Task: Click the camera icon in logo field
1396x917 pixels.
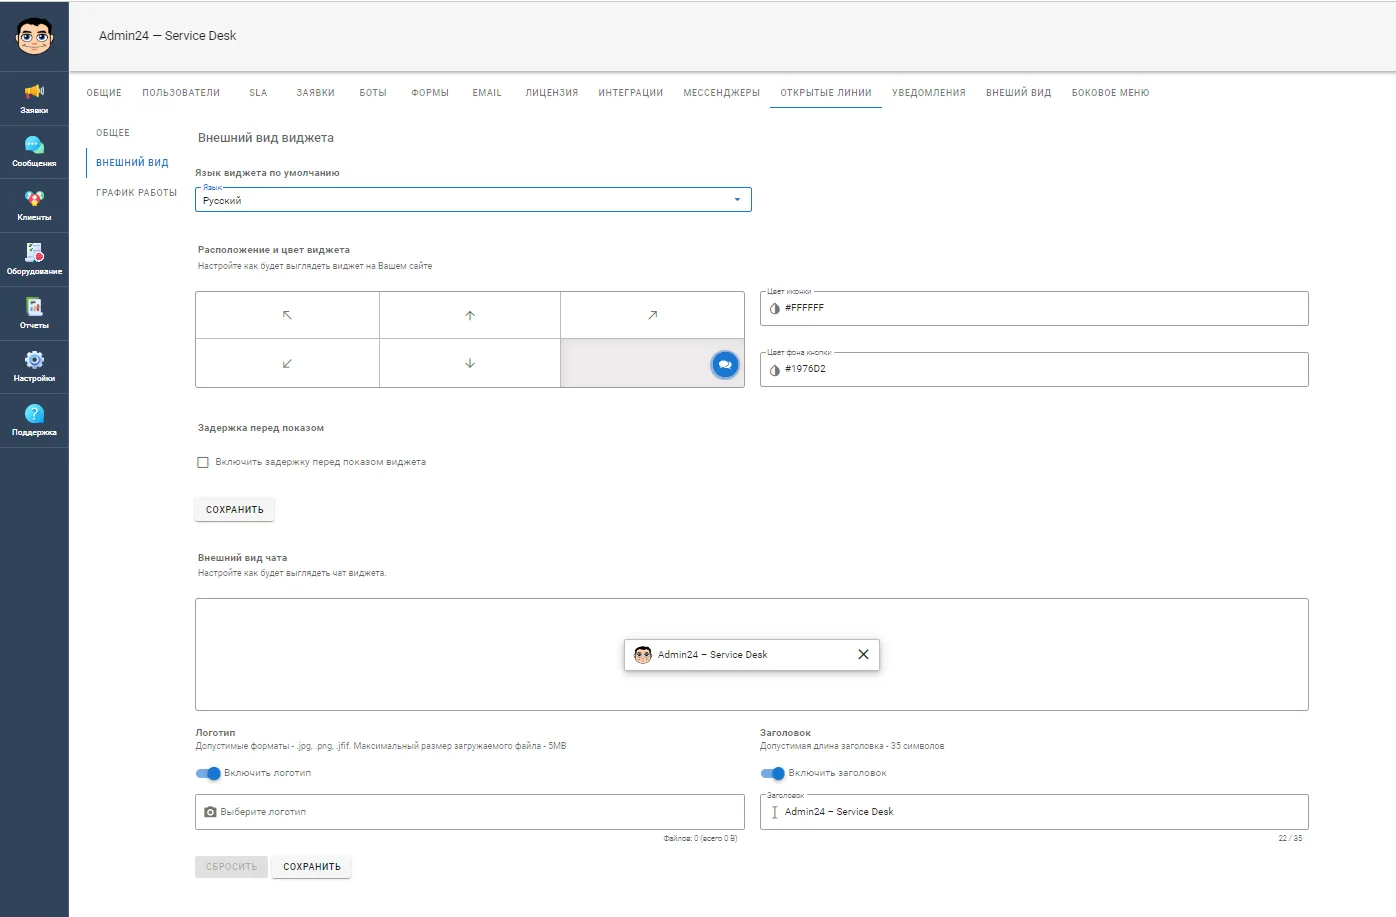Action: tap(210, 812)
